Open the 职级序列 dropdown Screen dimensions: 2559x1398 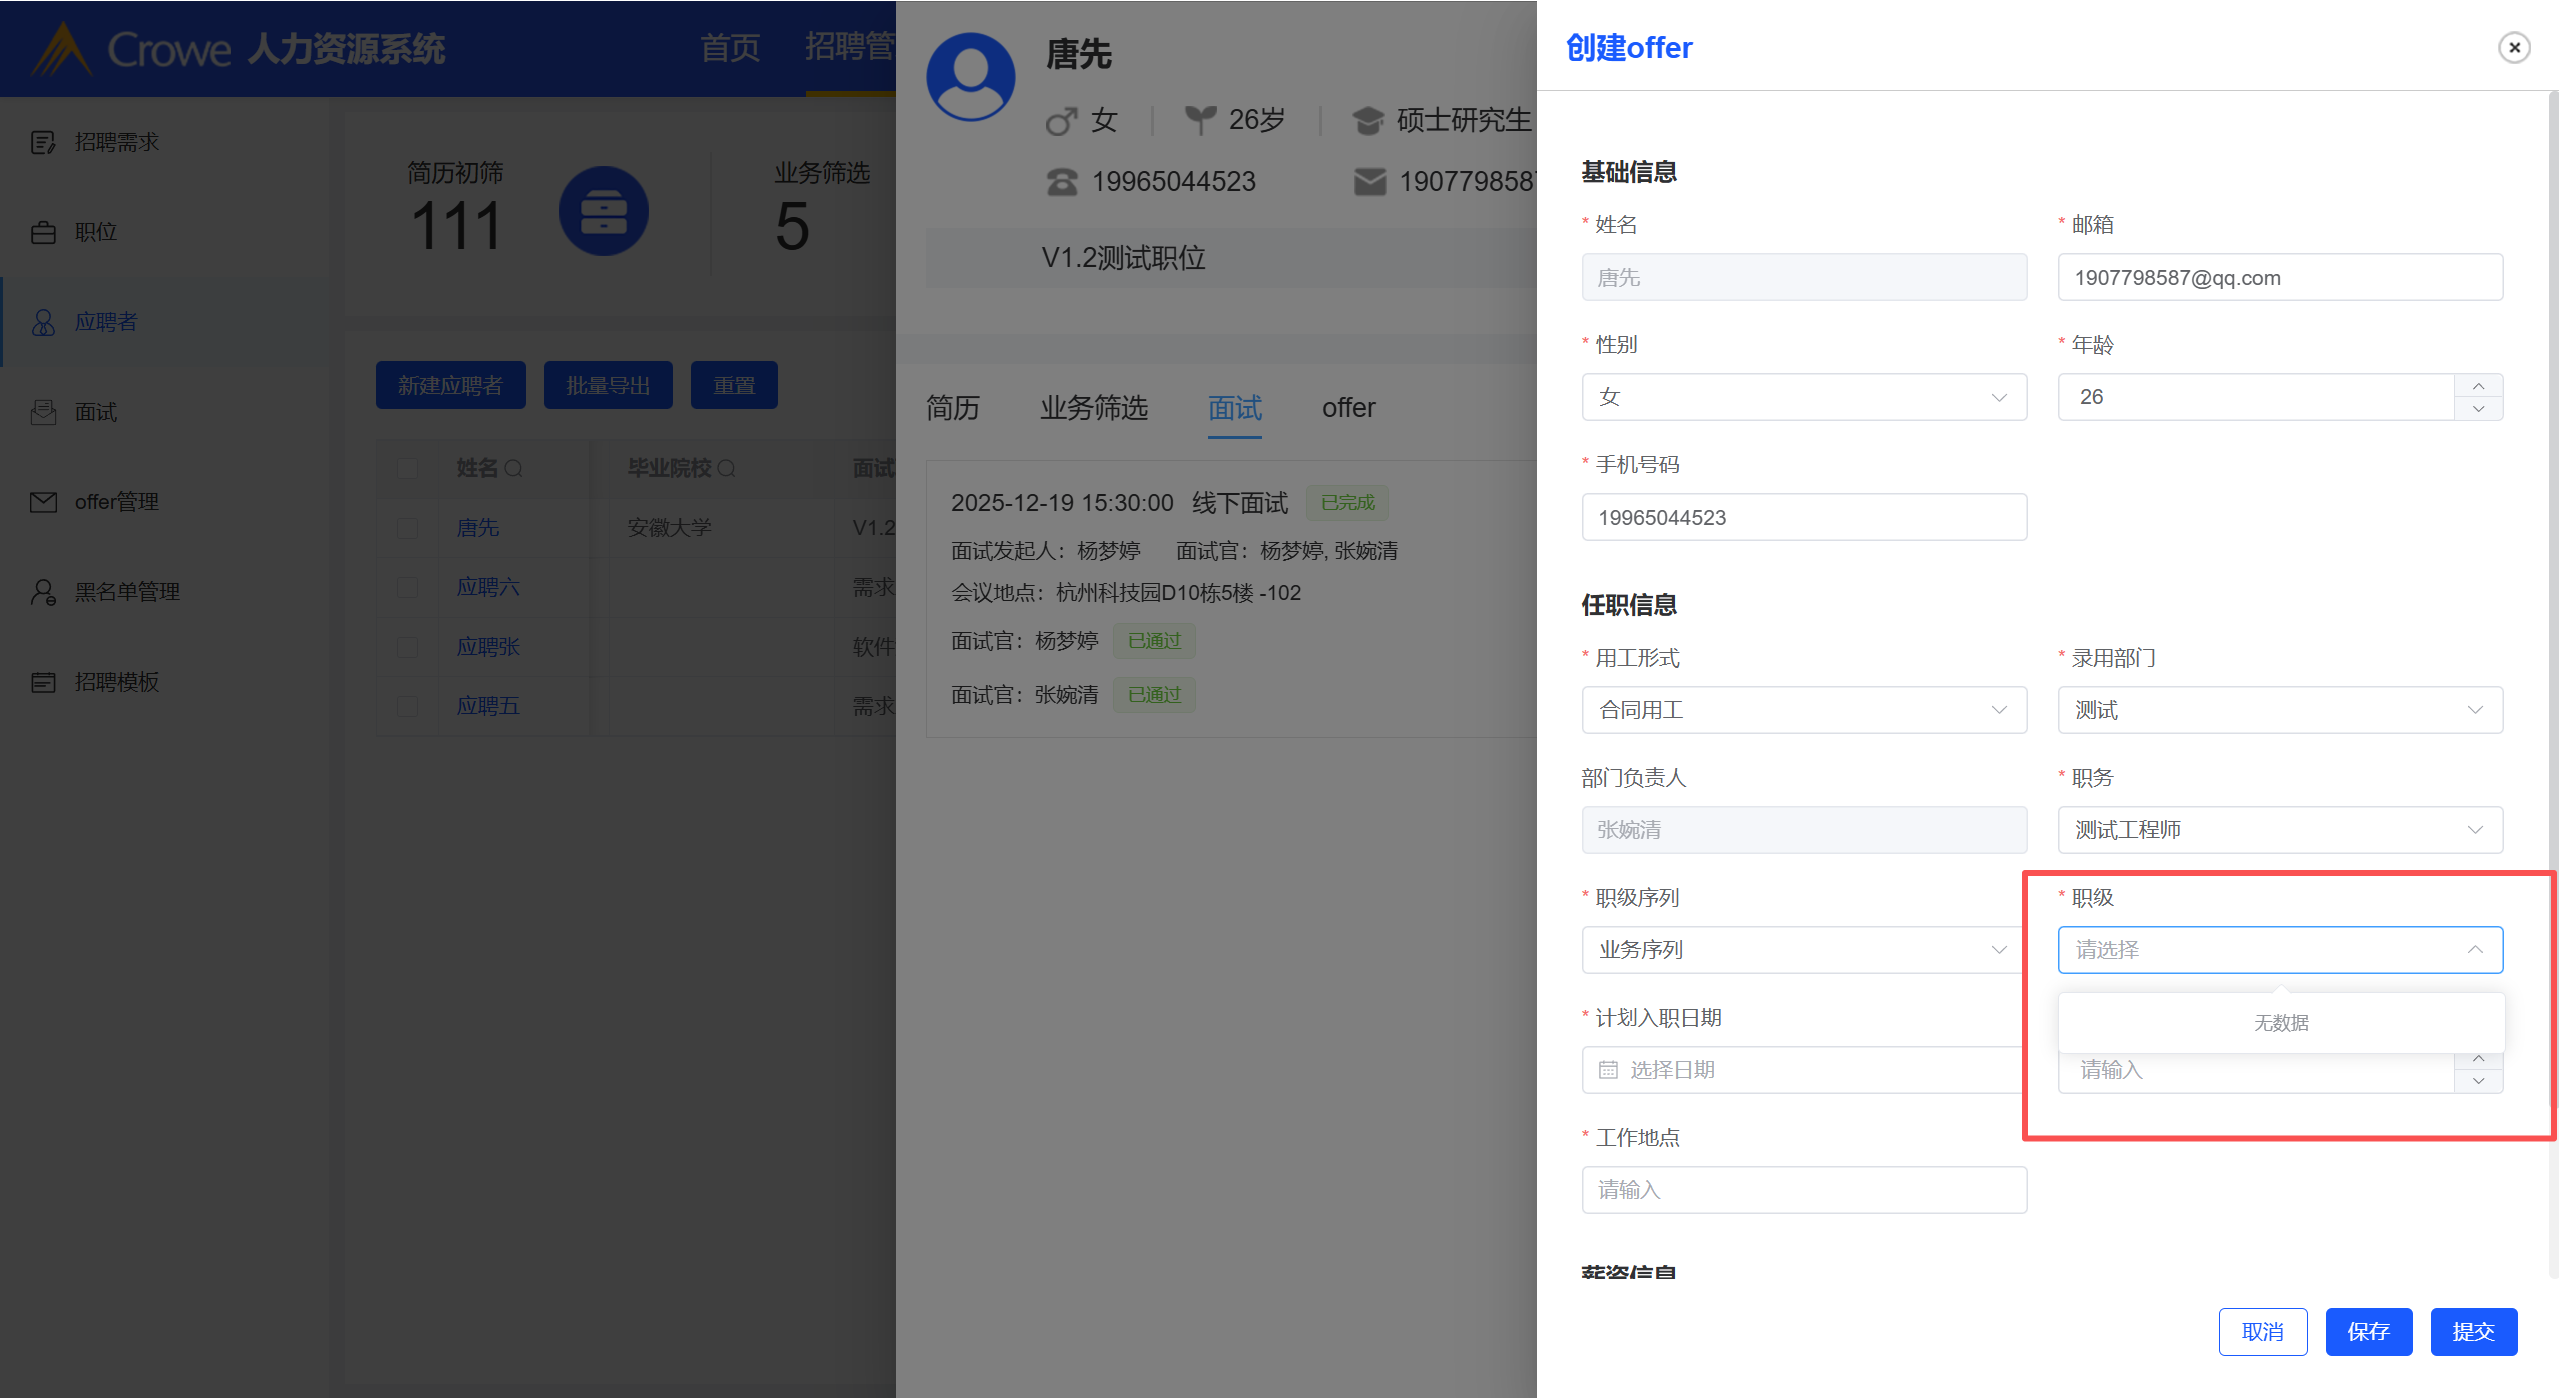pos(1803,950)
